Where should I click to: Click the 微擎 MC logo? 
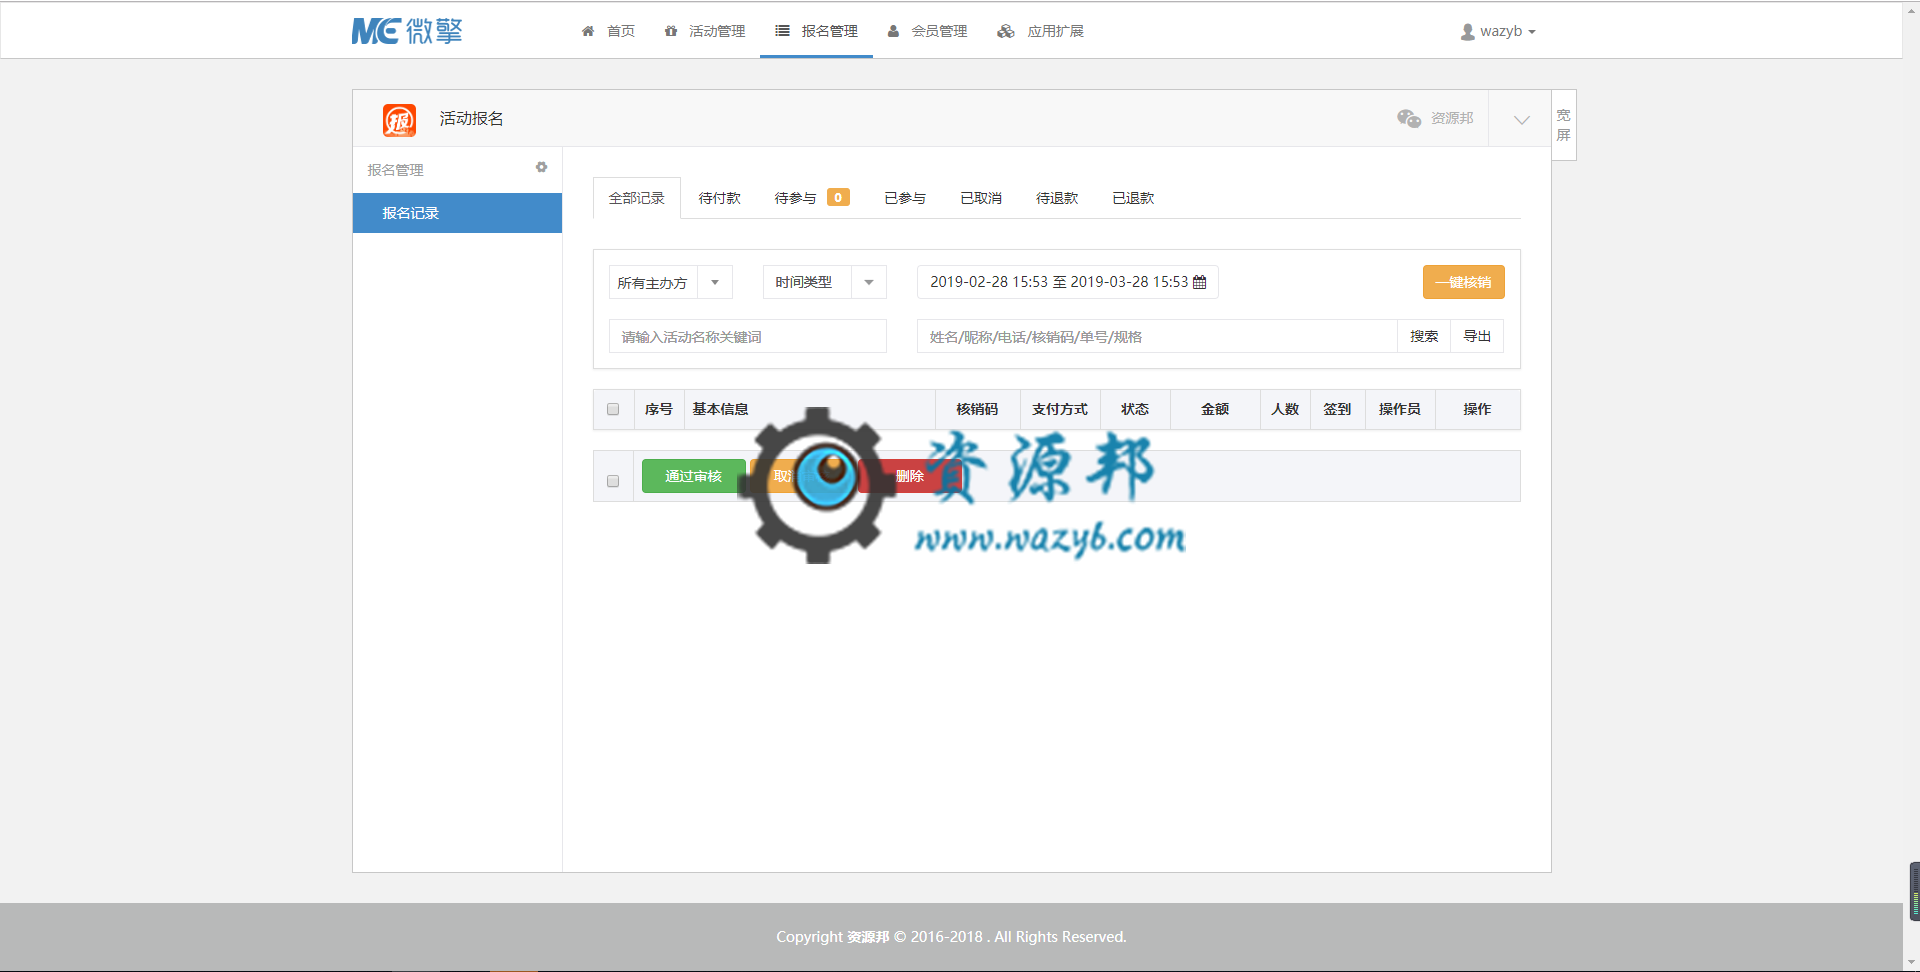click(406, 31)
